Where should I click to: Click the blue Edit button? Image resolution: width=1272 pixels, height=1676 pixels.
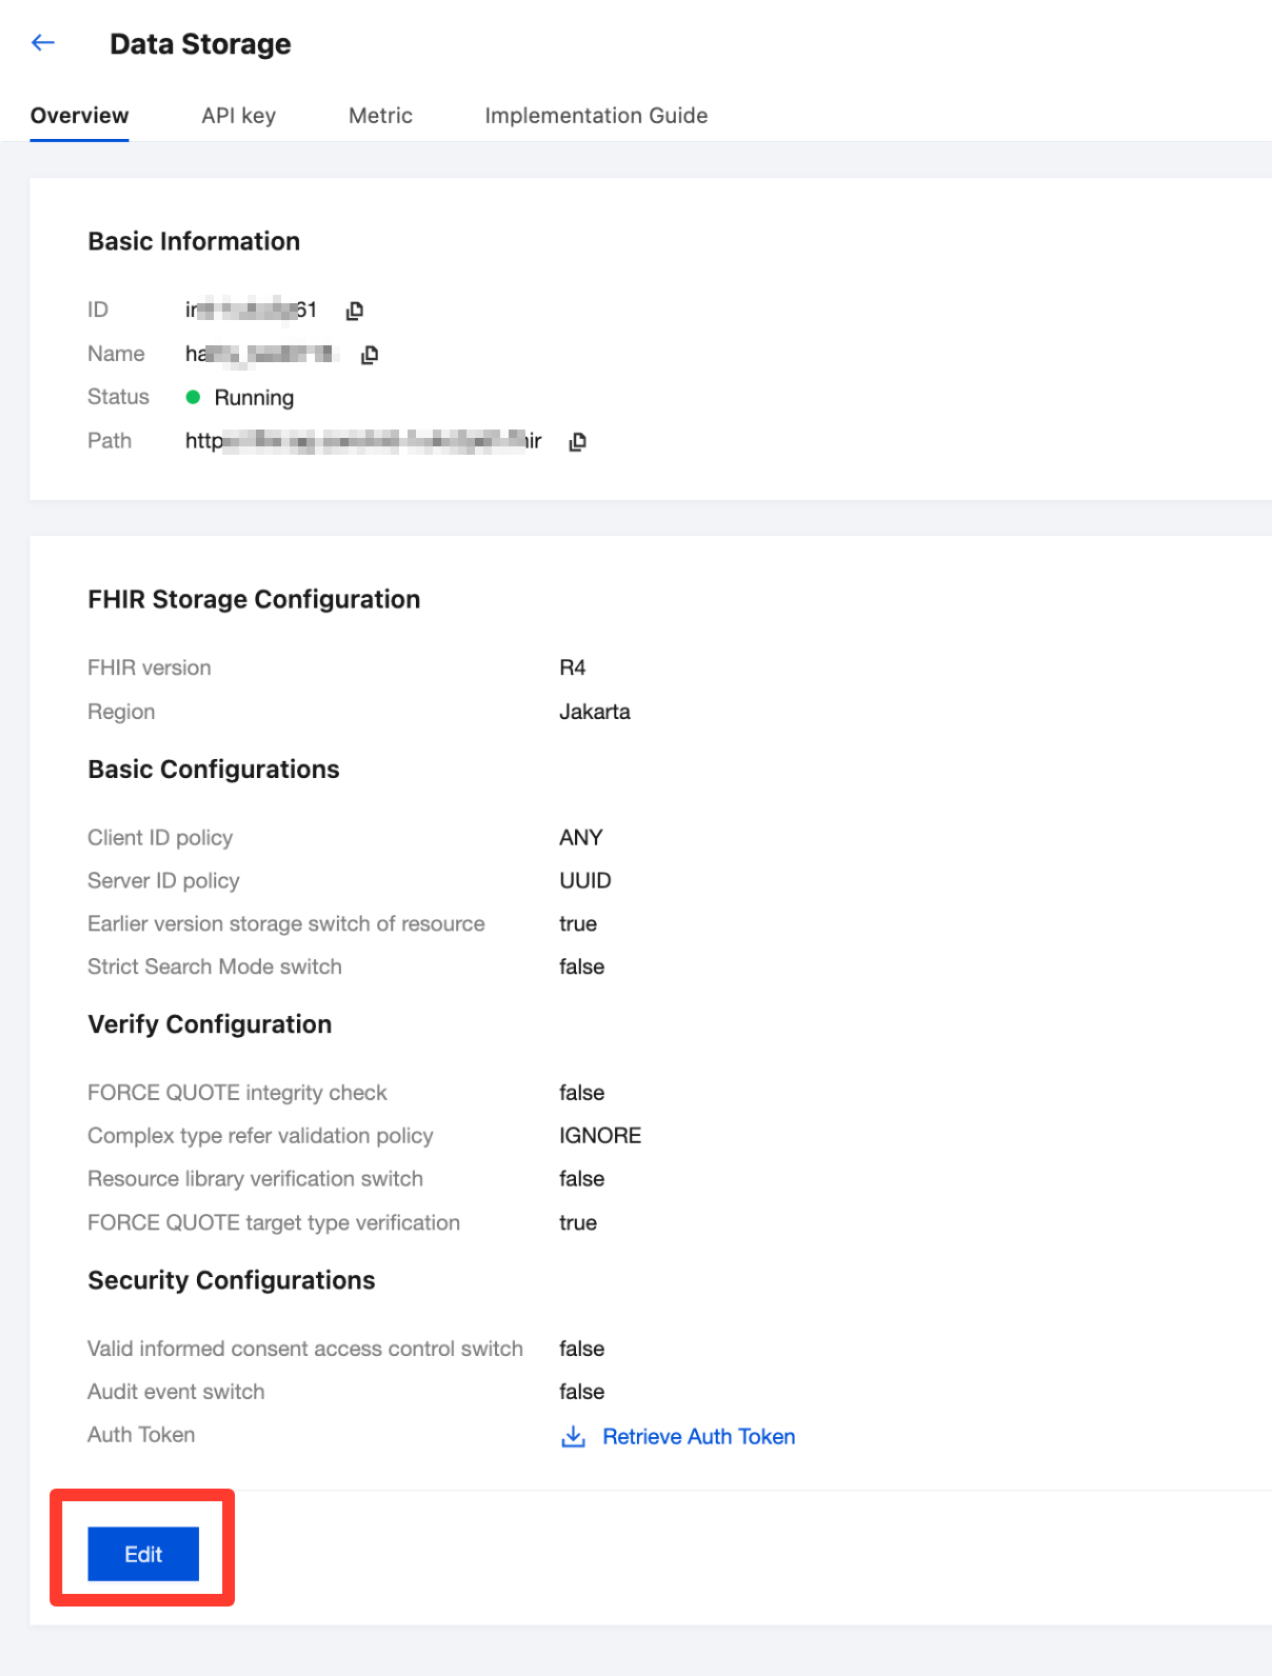pyautogui.click(x=143, y=1554)
